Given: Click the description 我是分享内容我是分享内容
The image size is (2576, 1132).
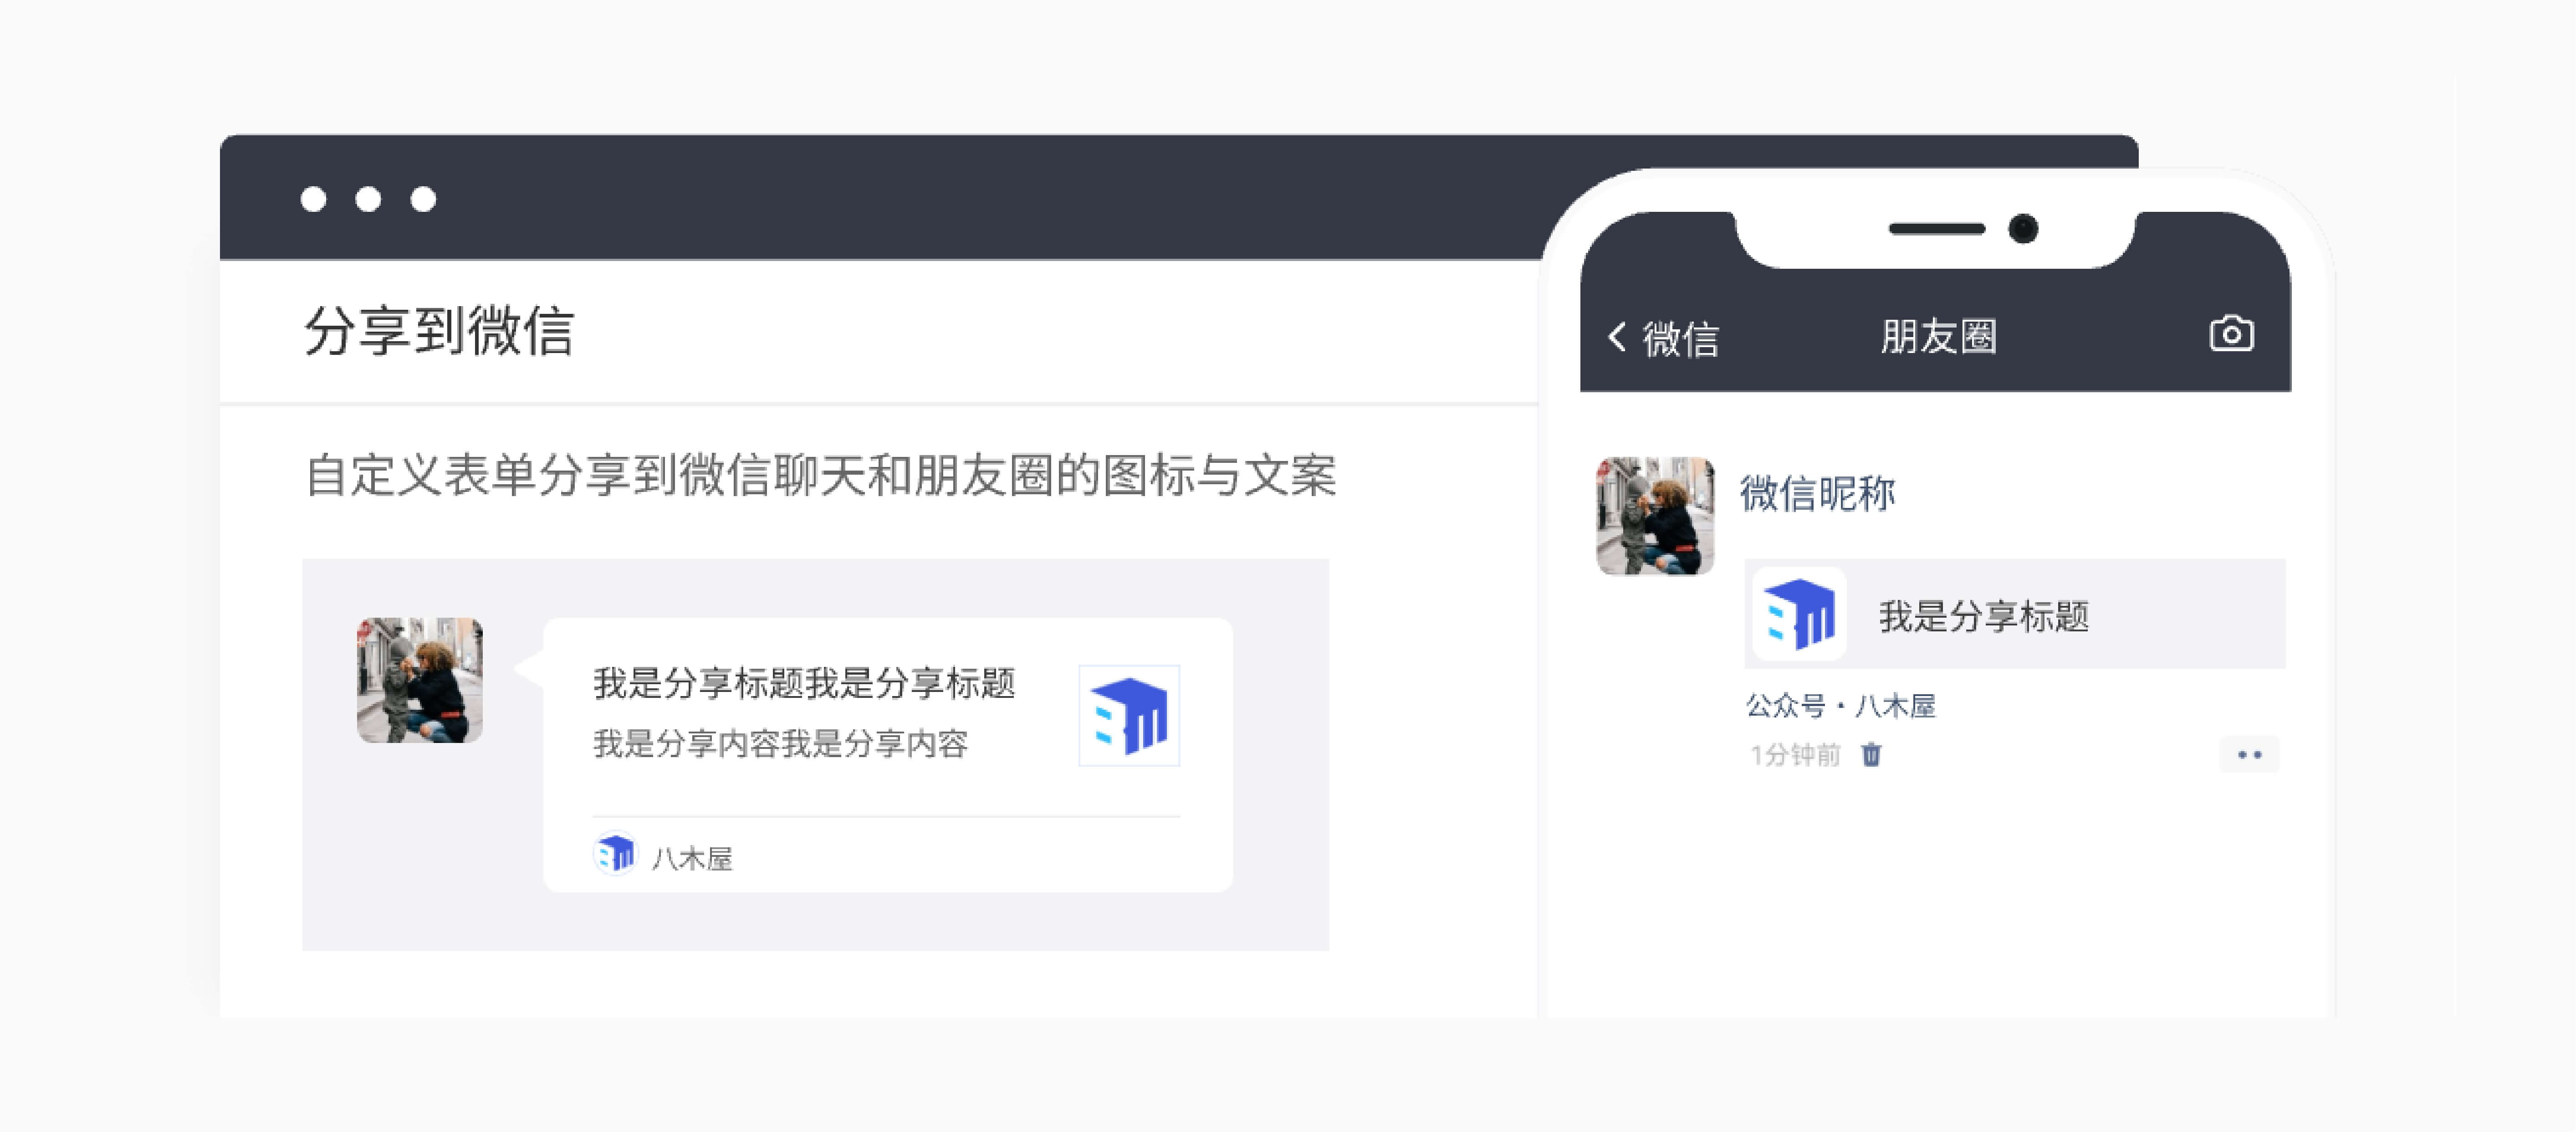Looking at the screenshot, I should pyautogui.click(x=780, y=743).
